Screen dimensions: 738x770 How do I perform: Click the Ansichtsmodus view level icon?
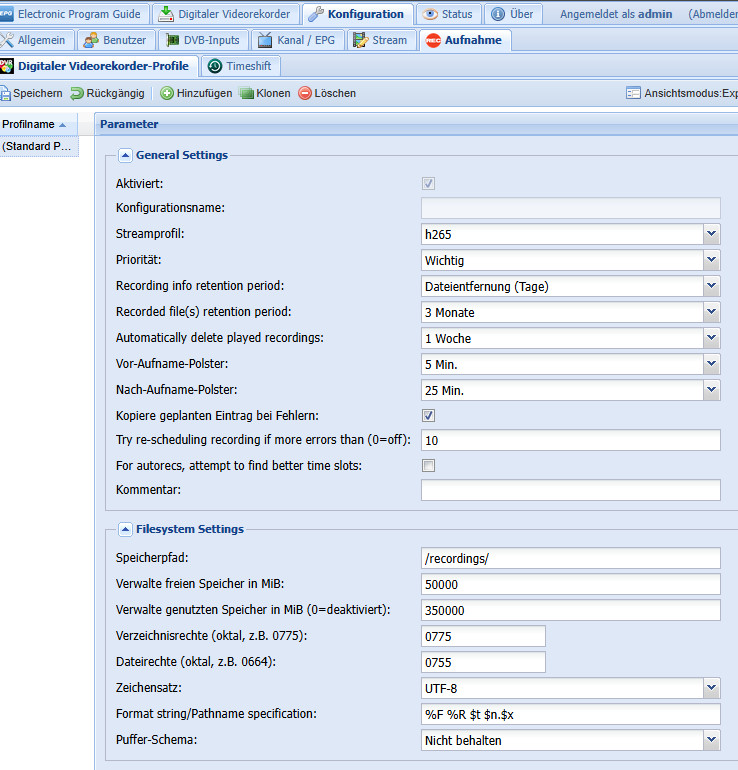tap(633, 93)
